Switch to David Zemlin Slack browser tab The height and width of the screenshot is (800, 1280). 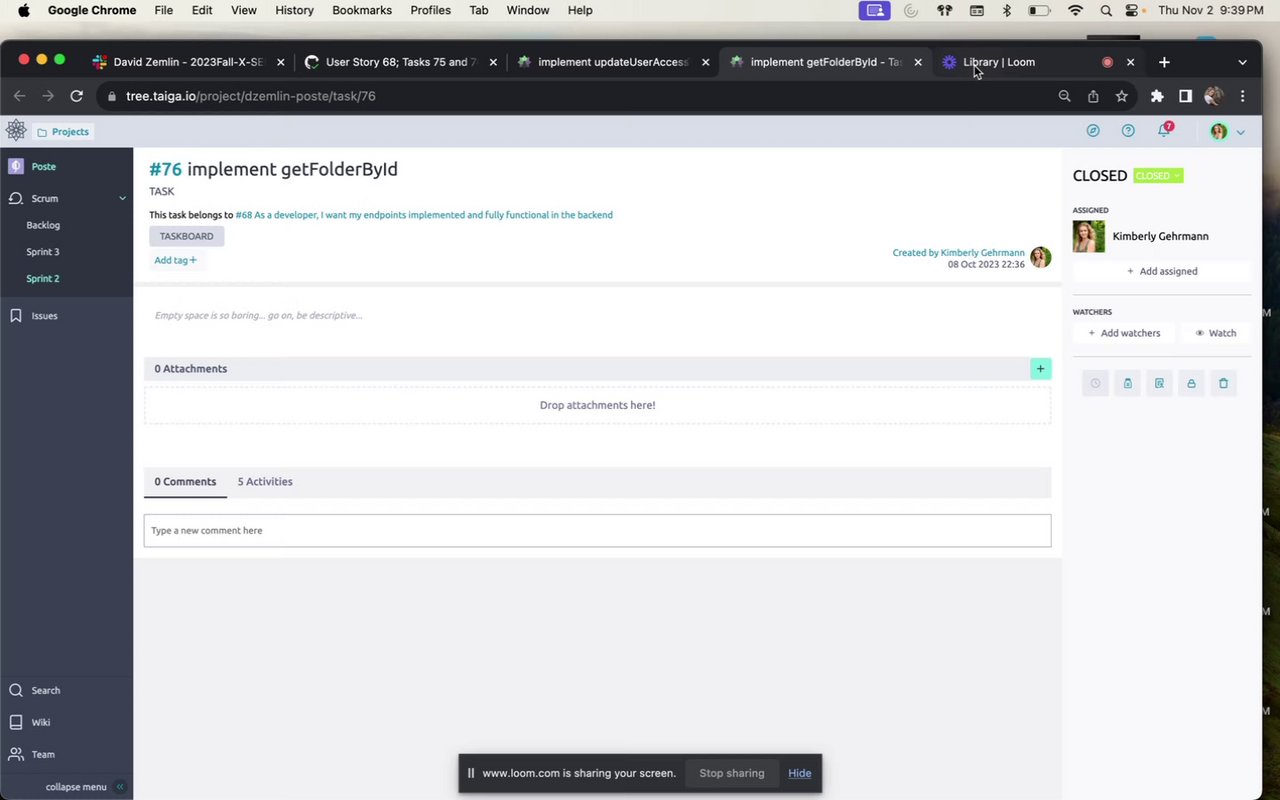pos(186,62)
